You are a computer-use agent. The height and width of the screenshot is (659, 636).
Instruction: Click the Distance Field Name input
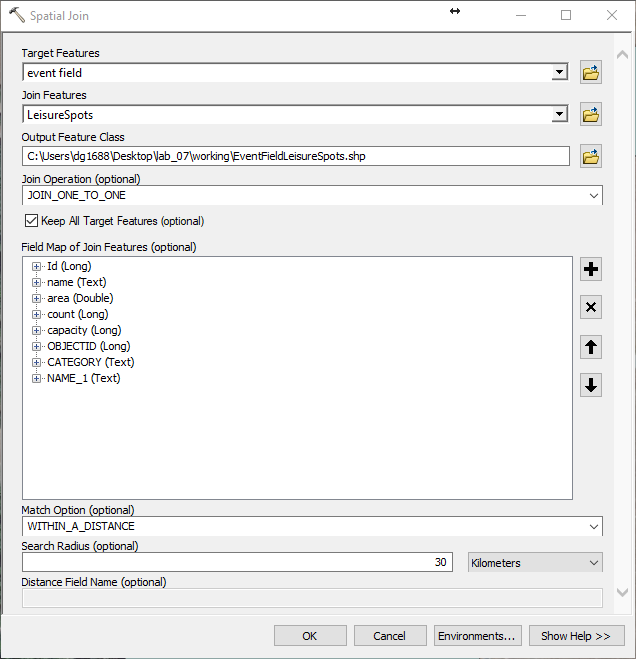(x=312, y=598)
